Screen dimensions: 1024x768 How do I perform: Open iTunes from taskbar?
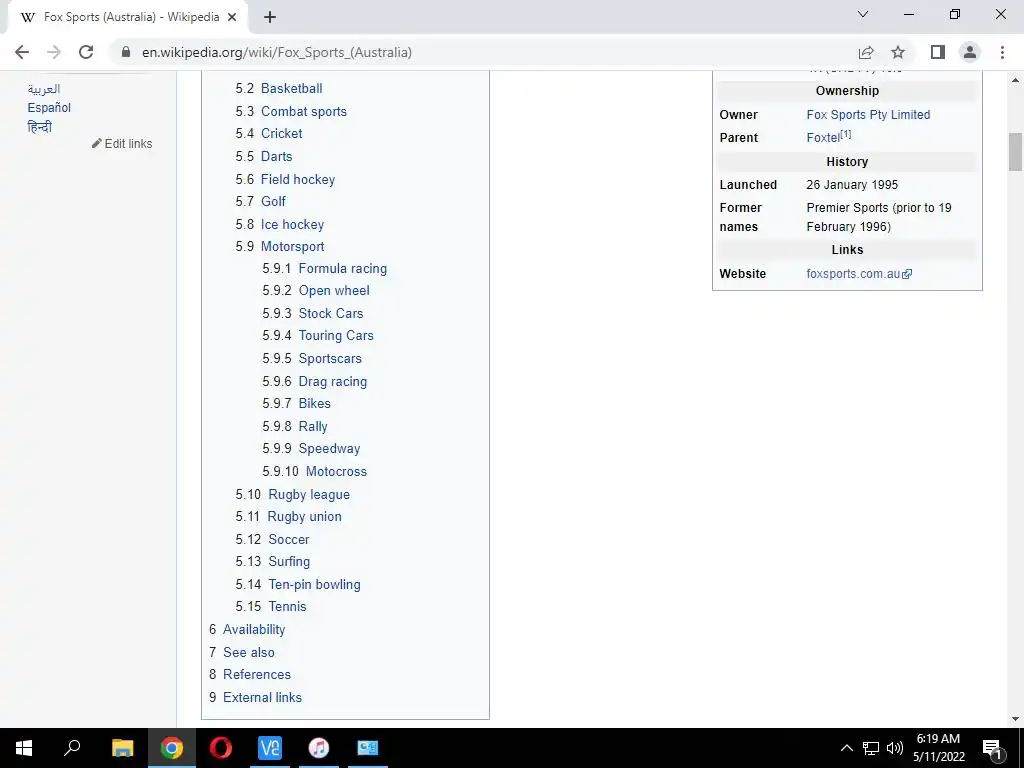[x=319, y=748]
